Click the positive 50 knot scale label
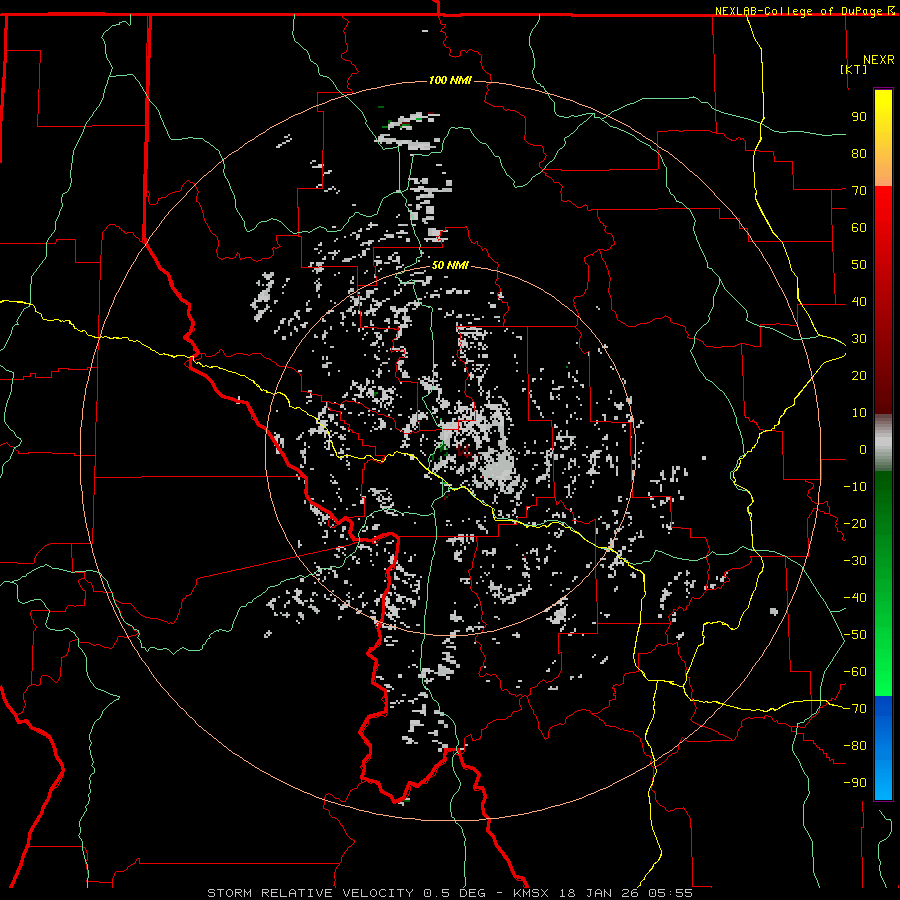The image size is (900, 900). [859, 265]
